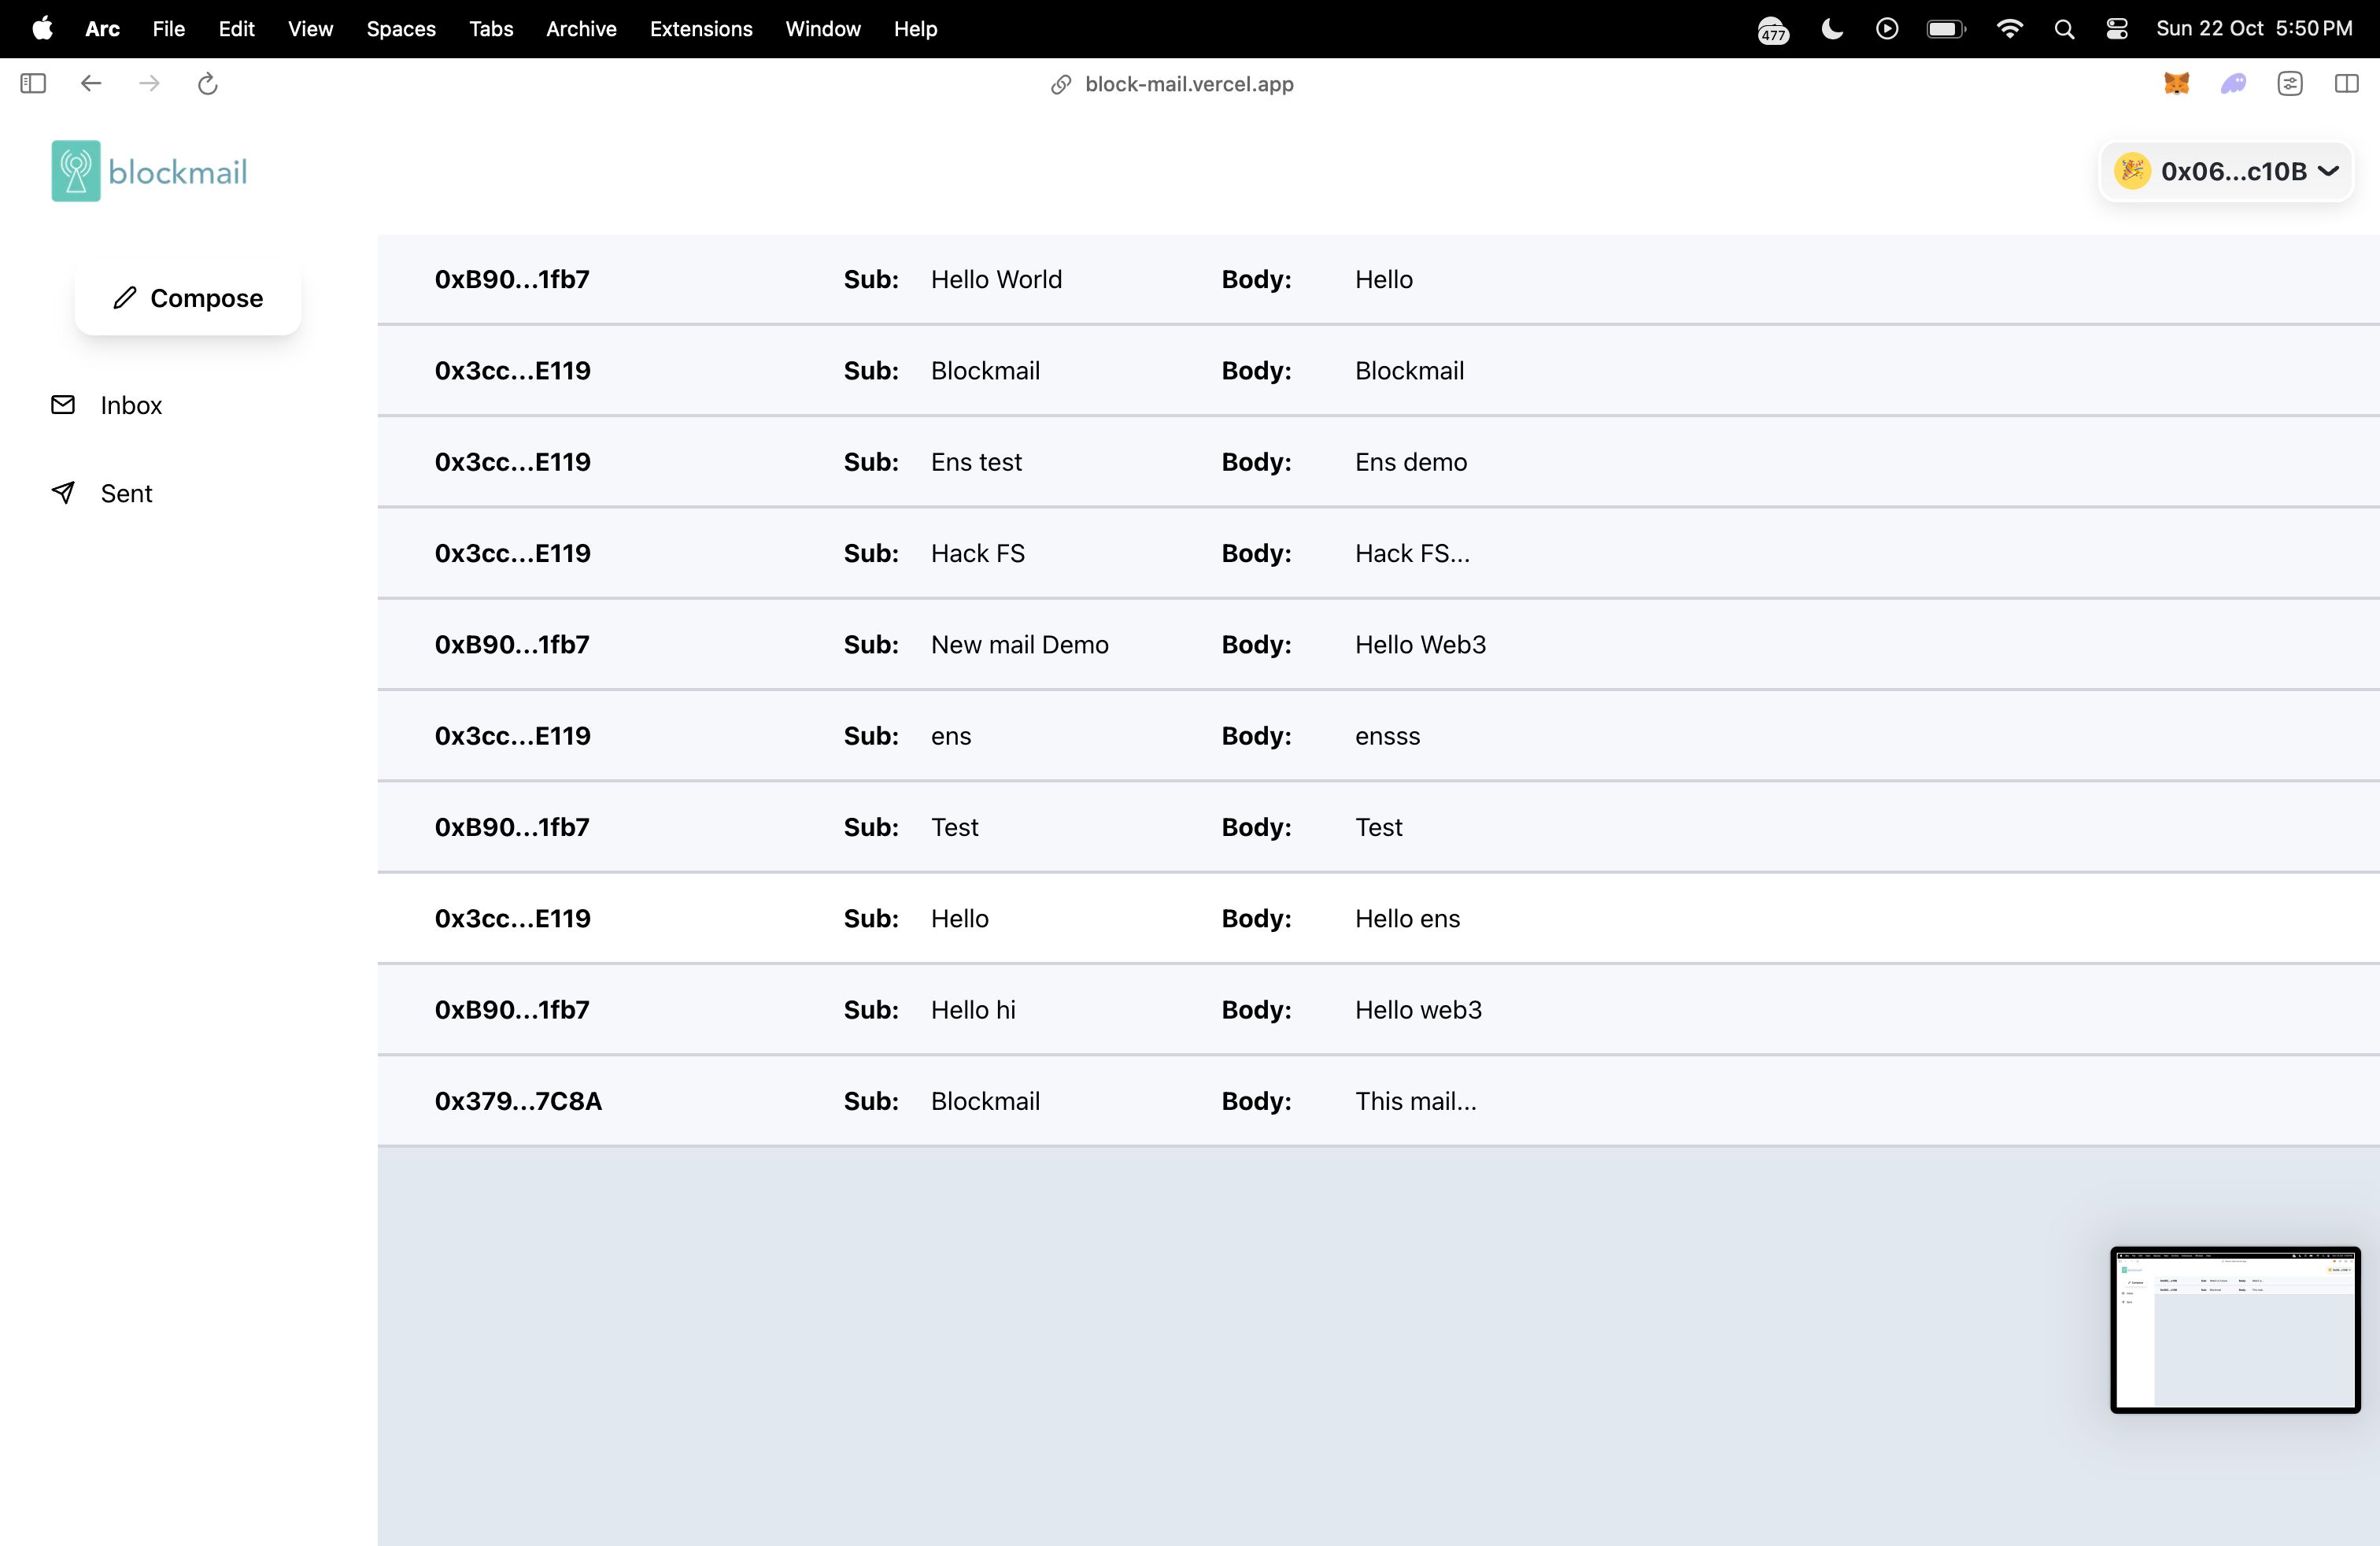Image resolution: width=2380 pixels, height=1546 pixels.
Task: Open the mail with subject Hack FS
Action: pos(1378,553)
